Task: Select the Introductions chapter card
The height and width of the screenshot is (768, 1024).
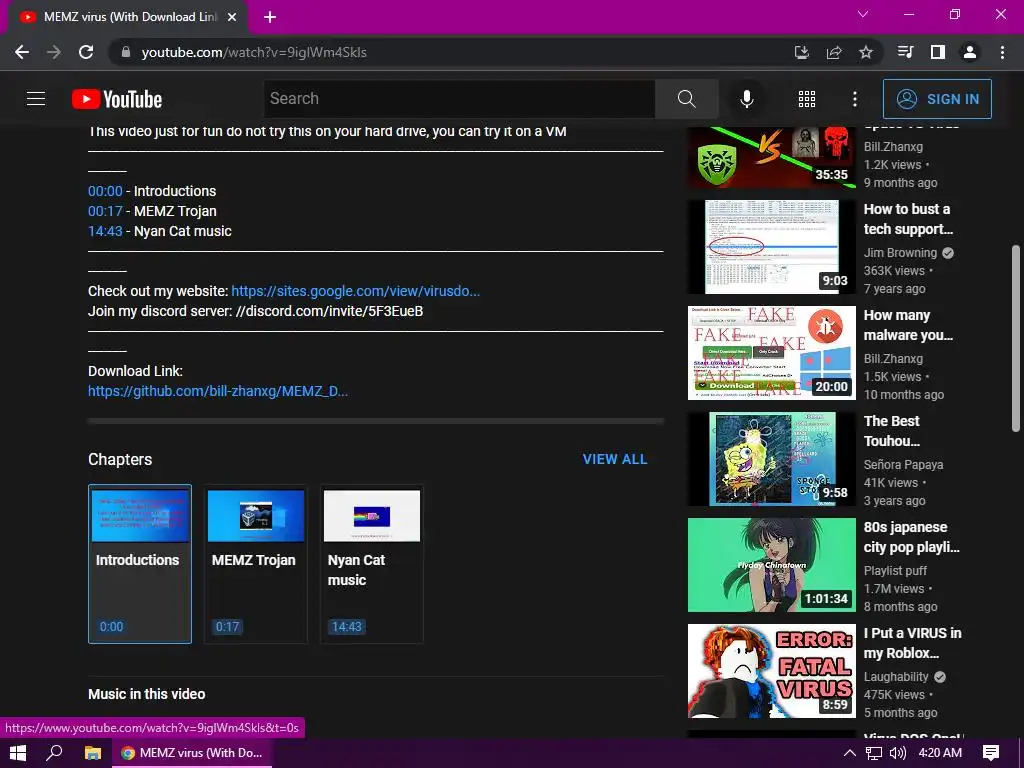Action: [x=140, y=564]
